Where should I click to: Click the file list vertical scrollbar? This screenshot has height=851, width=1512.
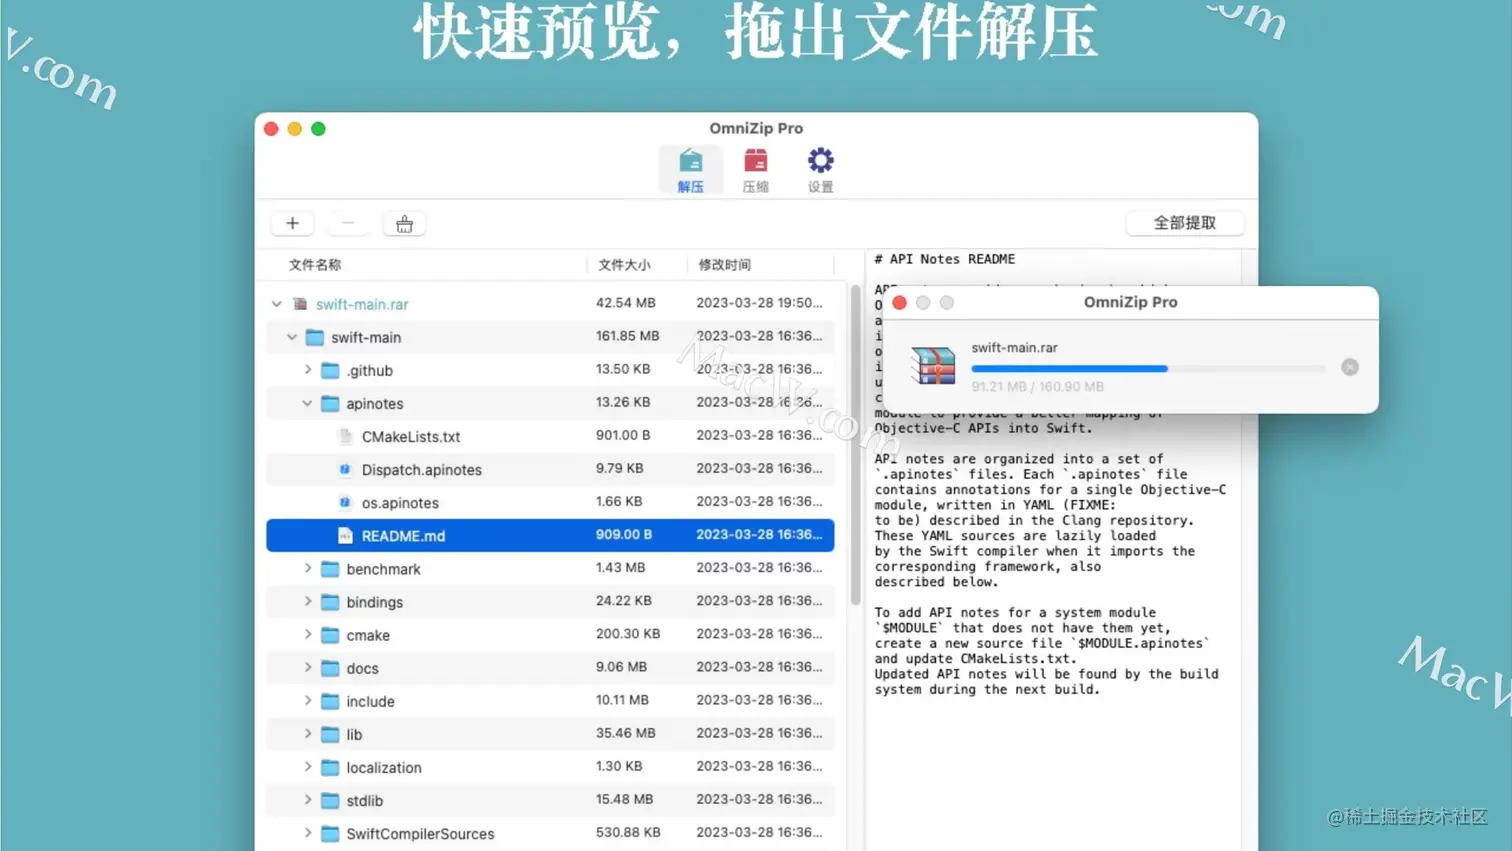pos(855,445)
